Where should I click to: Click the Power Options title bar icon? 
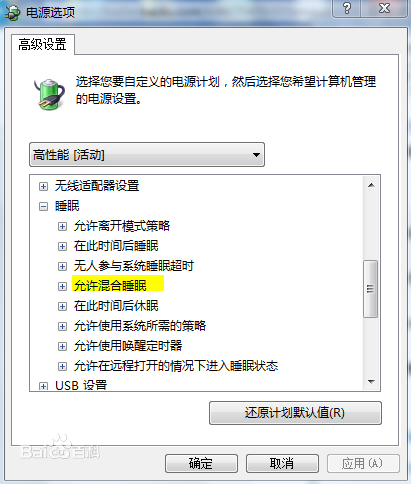pos(13,13)
